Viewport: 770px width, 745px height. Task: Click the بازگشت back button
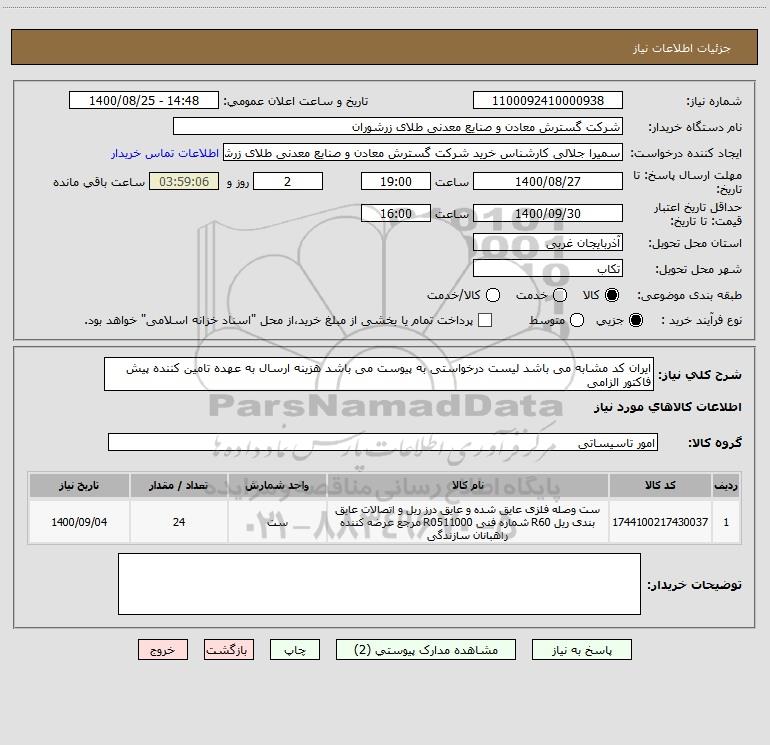pyautogui.click(x=229, y=650)
